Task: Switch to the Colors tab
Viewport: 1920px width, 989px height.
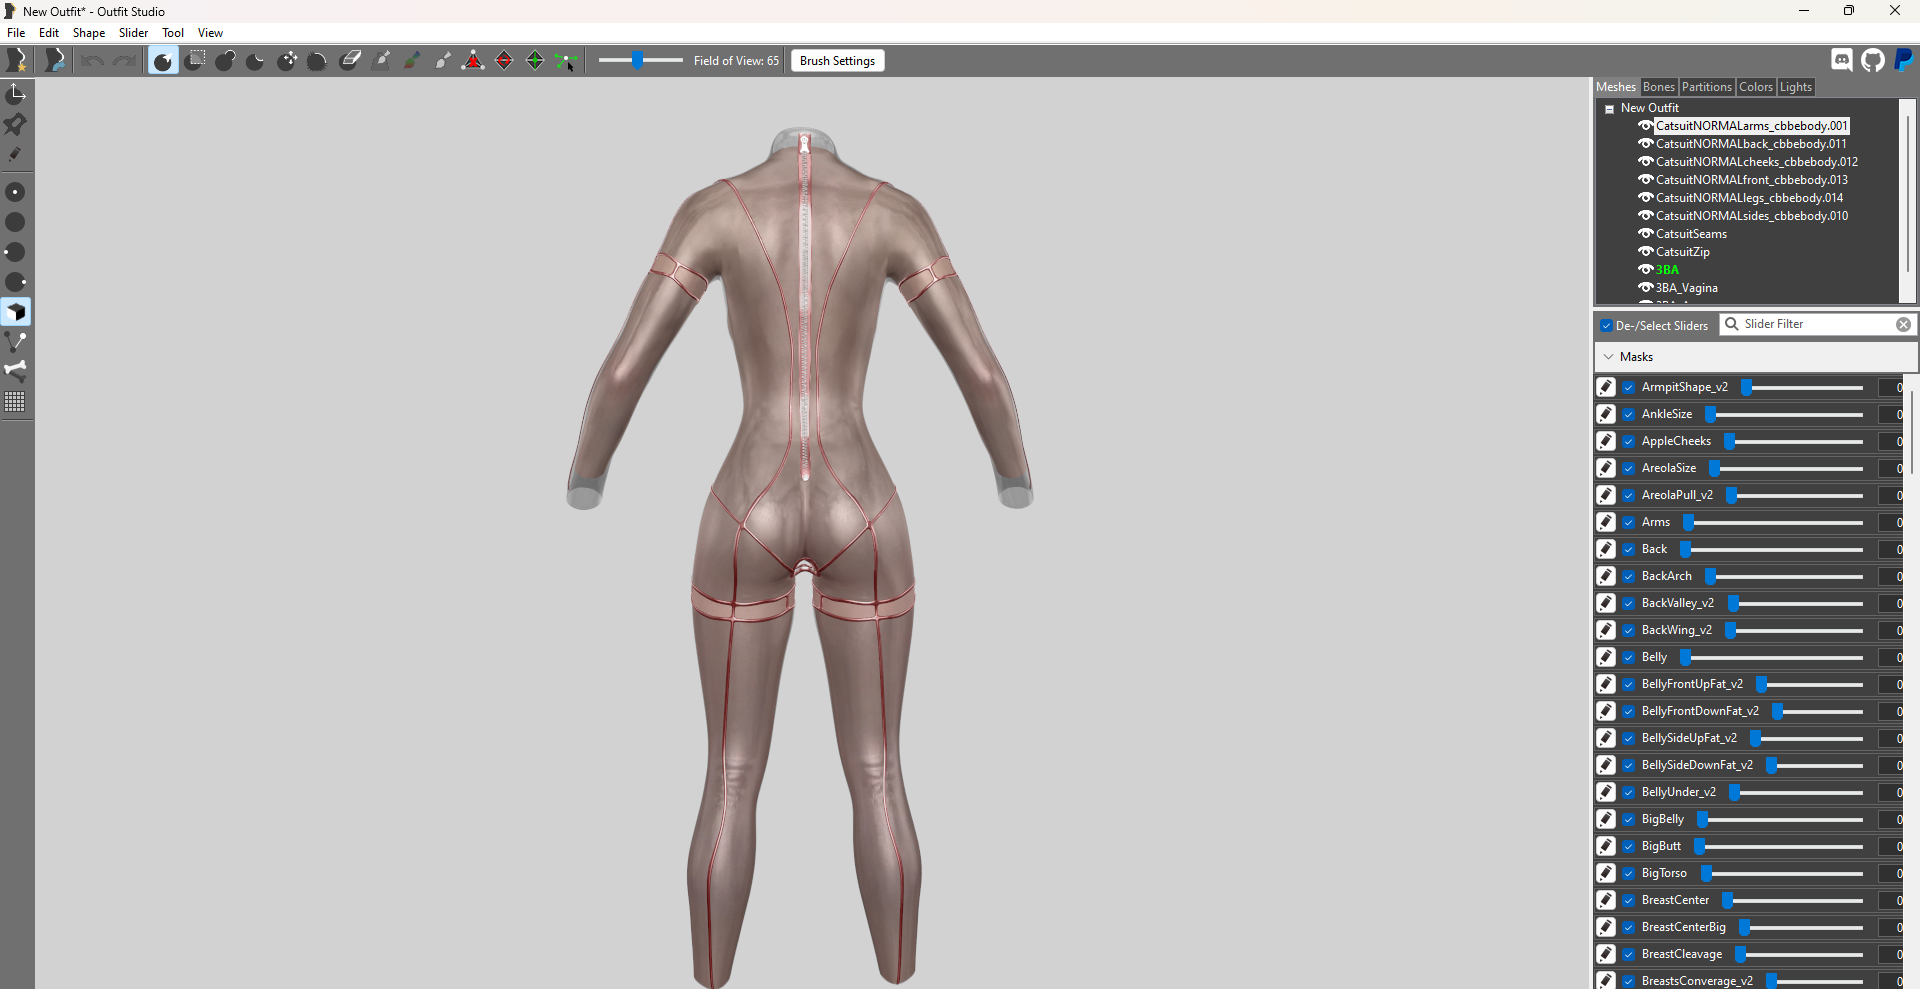Action: click(1755, 87)
